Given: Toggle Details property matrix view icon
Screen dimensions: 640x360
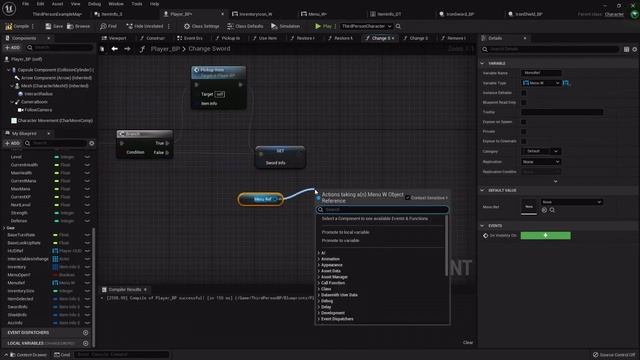Looking at the screenshot, I should click(x=626, y=49).
